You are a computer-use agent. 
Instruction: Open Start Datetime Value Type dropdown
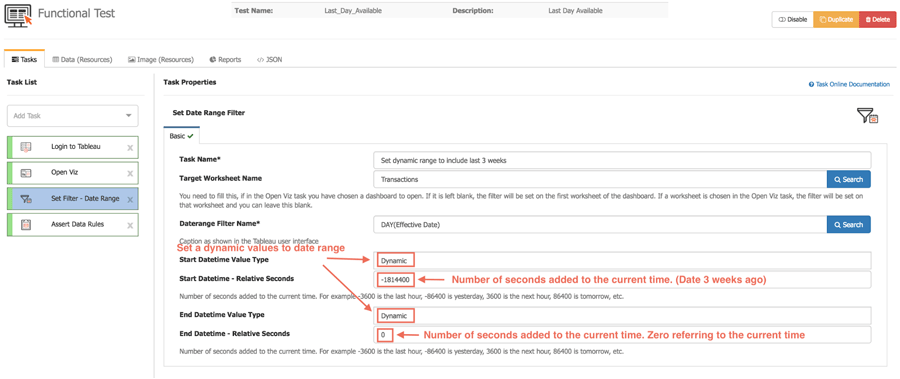coord(622,260)
